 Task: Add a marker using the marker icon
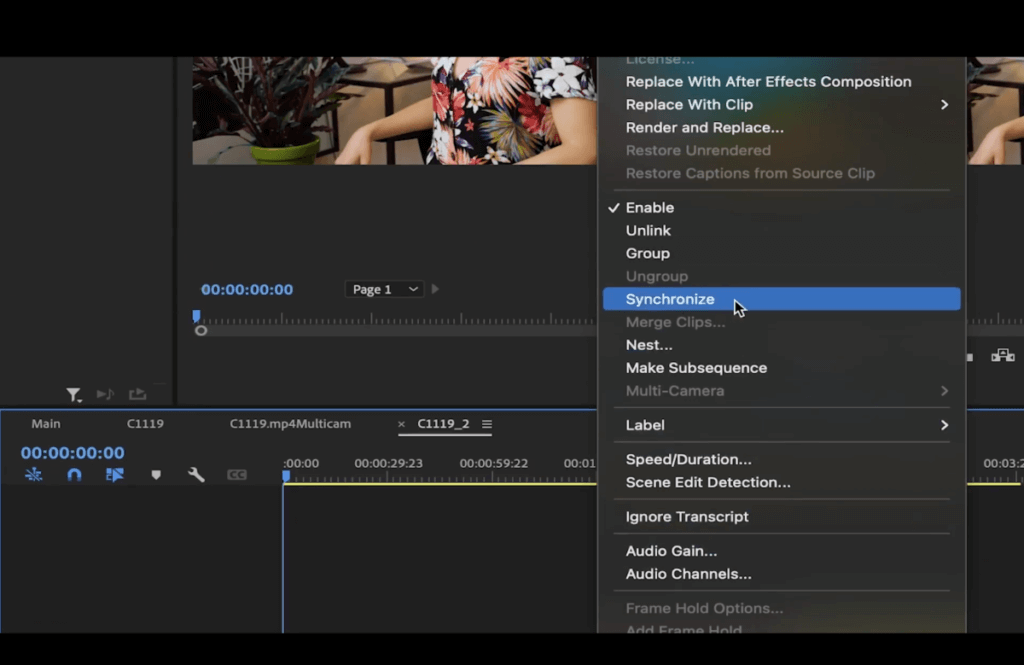coord(156,475)
